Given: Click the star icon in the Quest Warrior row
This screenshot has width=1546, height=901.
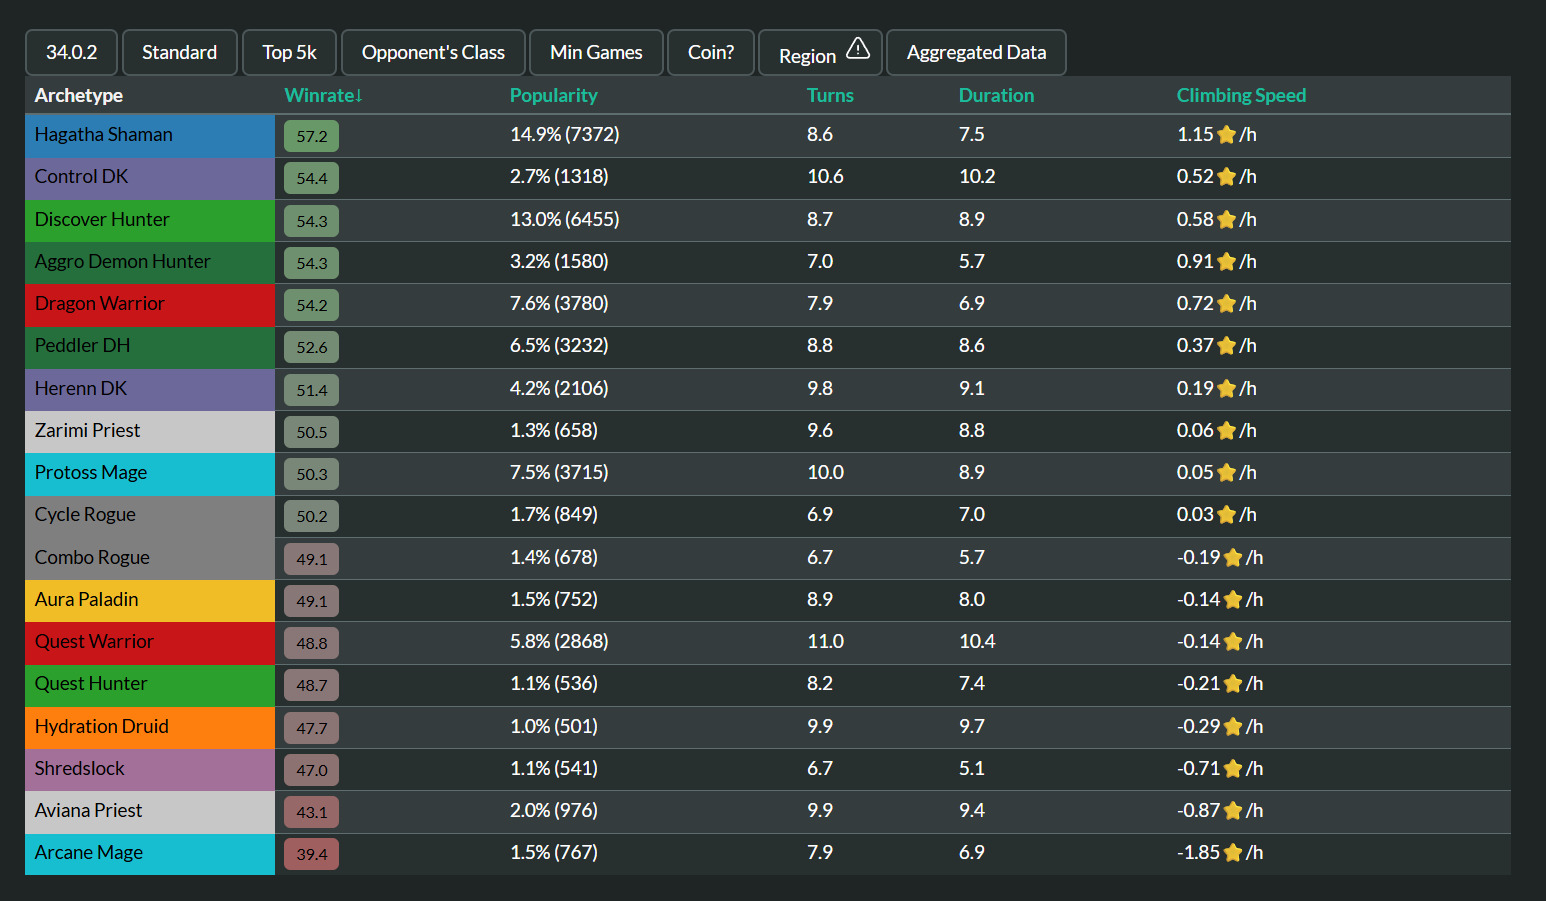Looking at the screenshot, I should pos(1232,642).
